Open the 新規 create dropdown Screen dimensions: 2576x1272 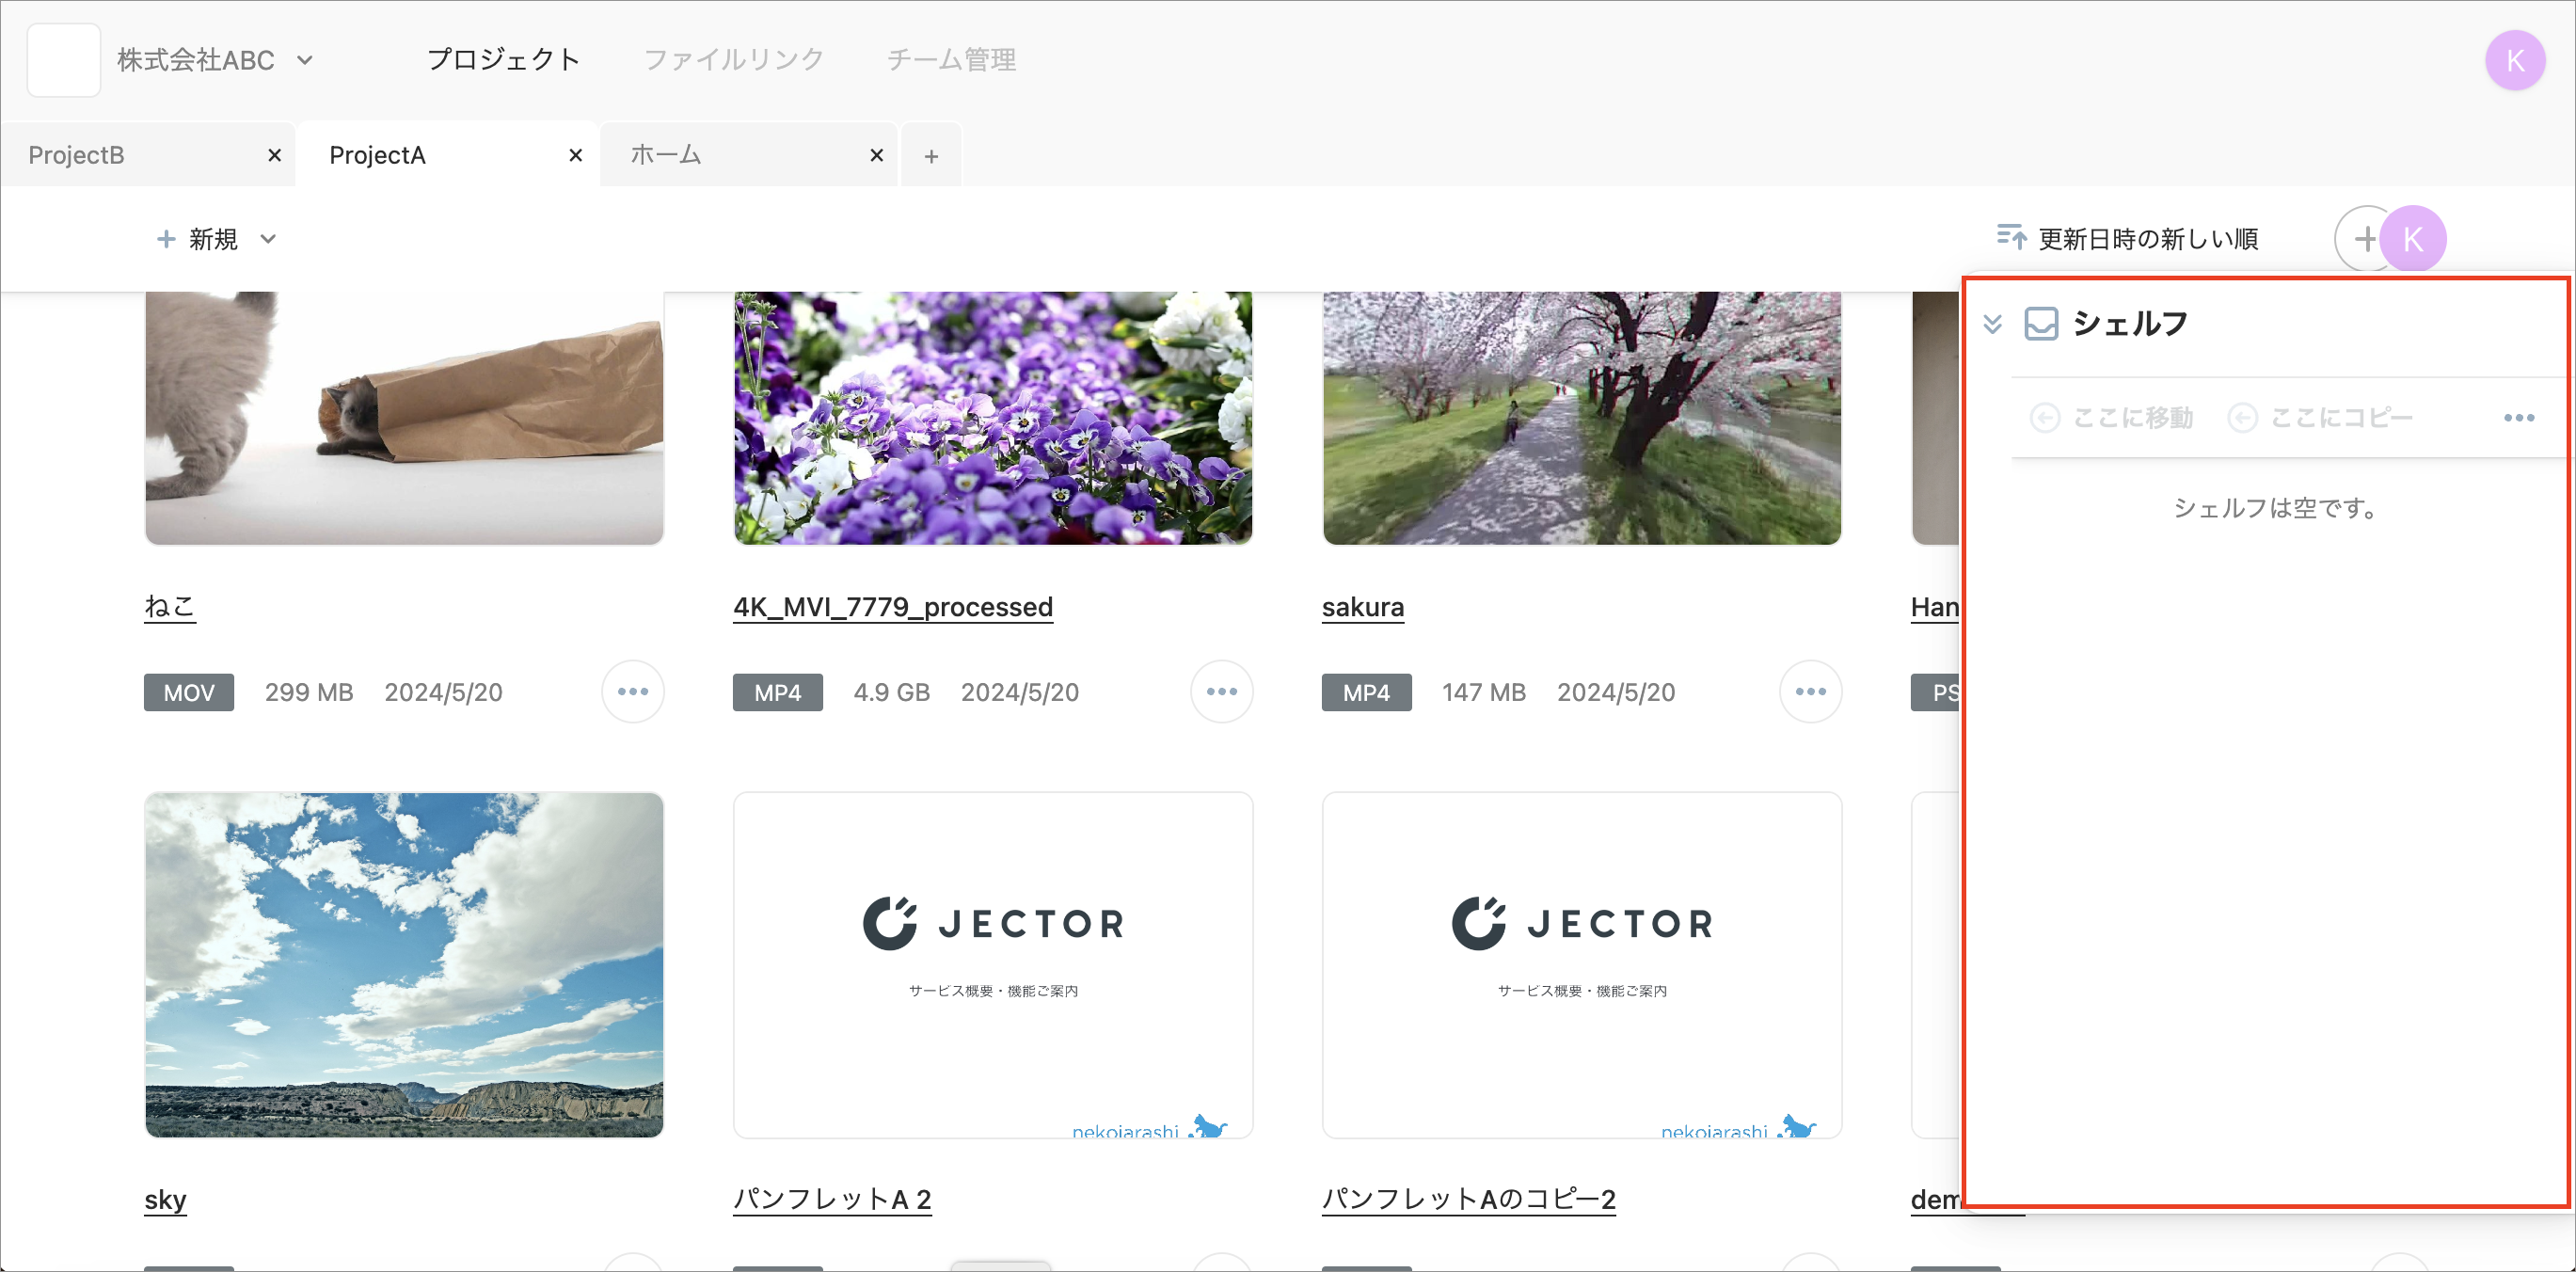(216, 239)
